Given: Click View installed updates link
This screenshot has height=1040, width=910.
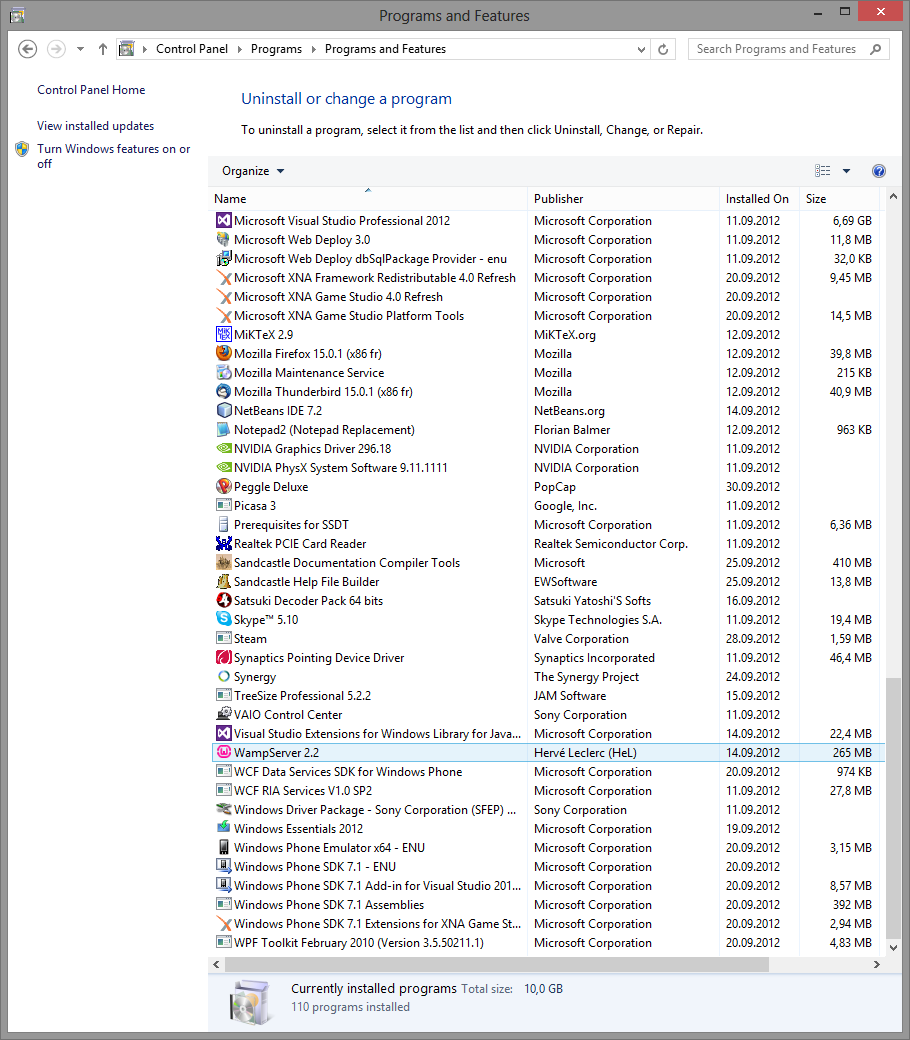Looking at the screenshot, I should pos(95,126).
